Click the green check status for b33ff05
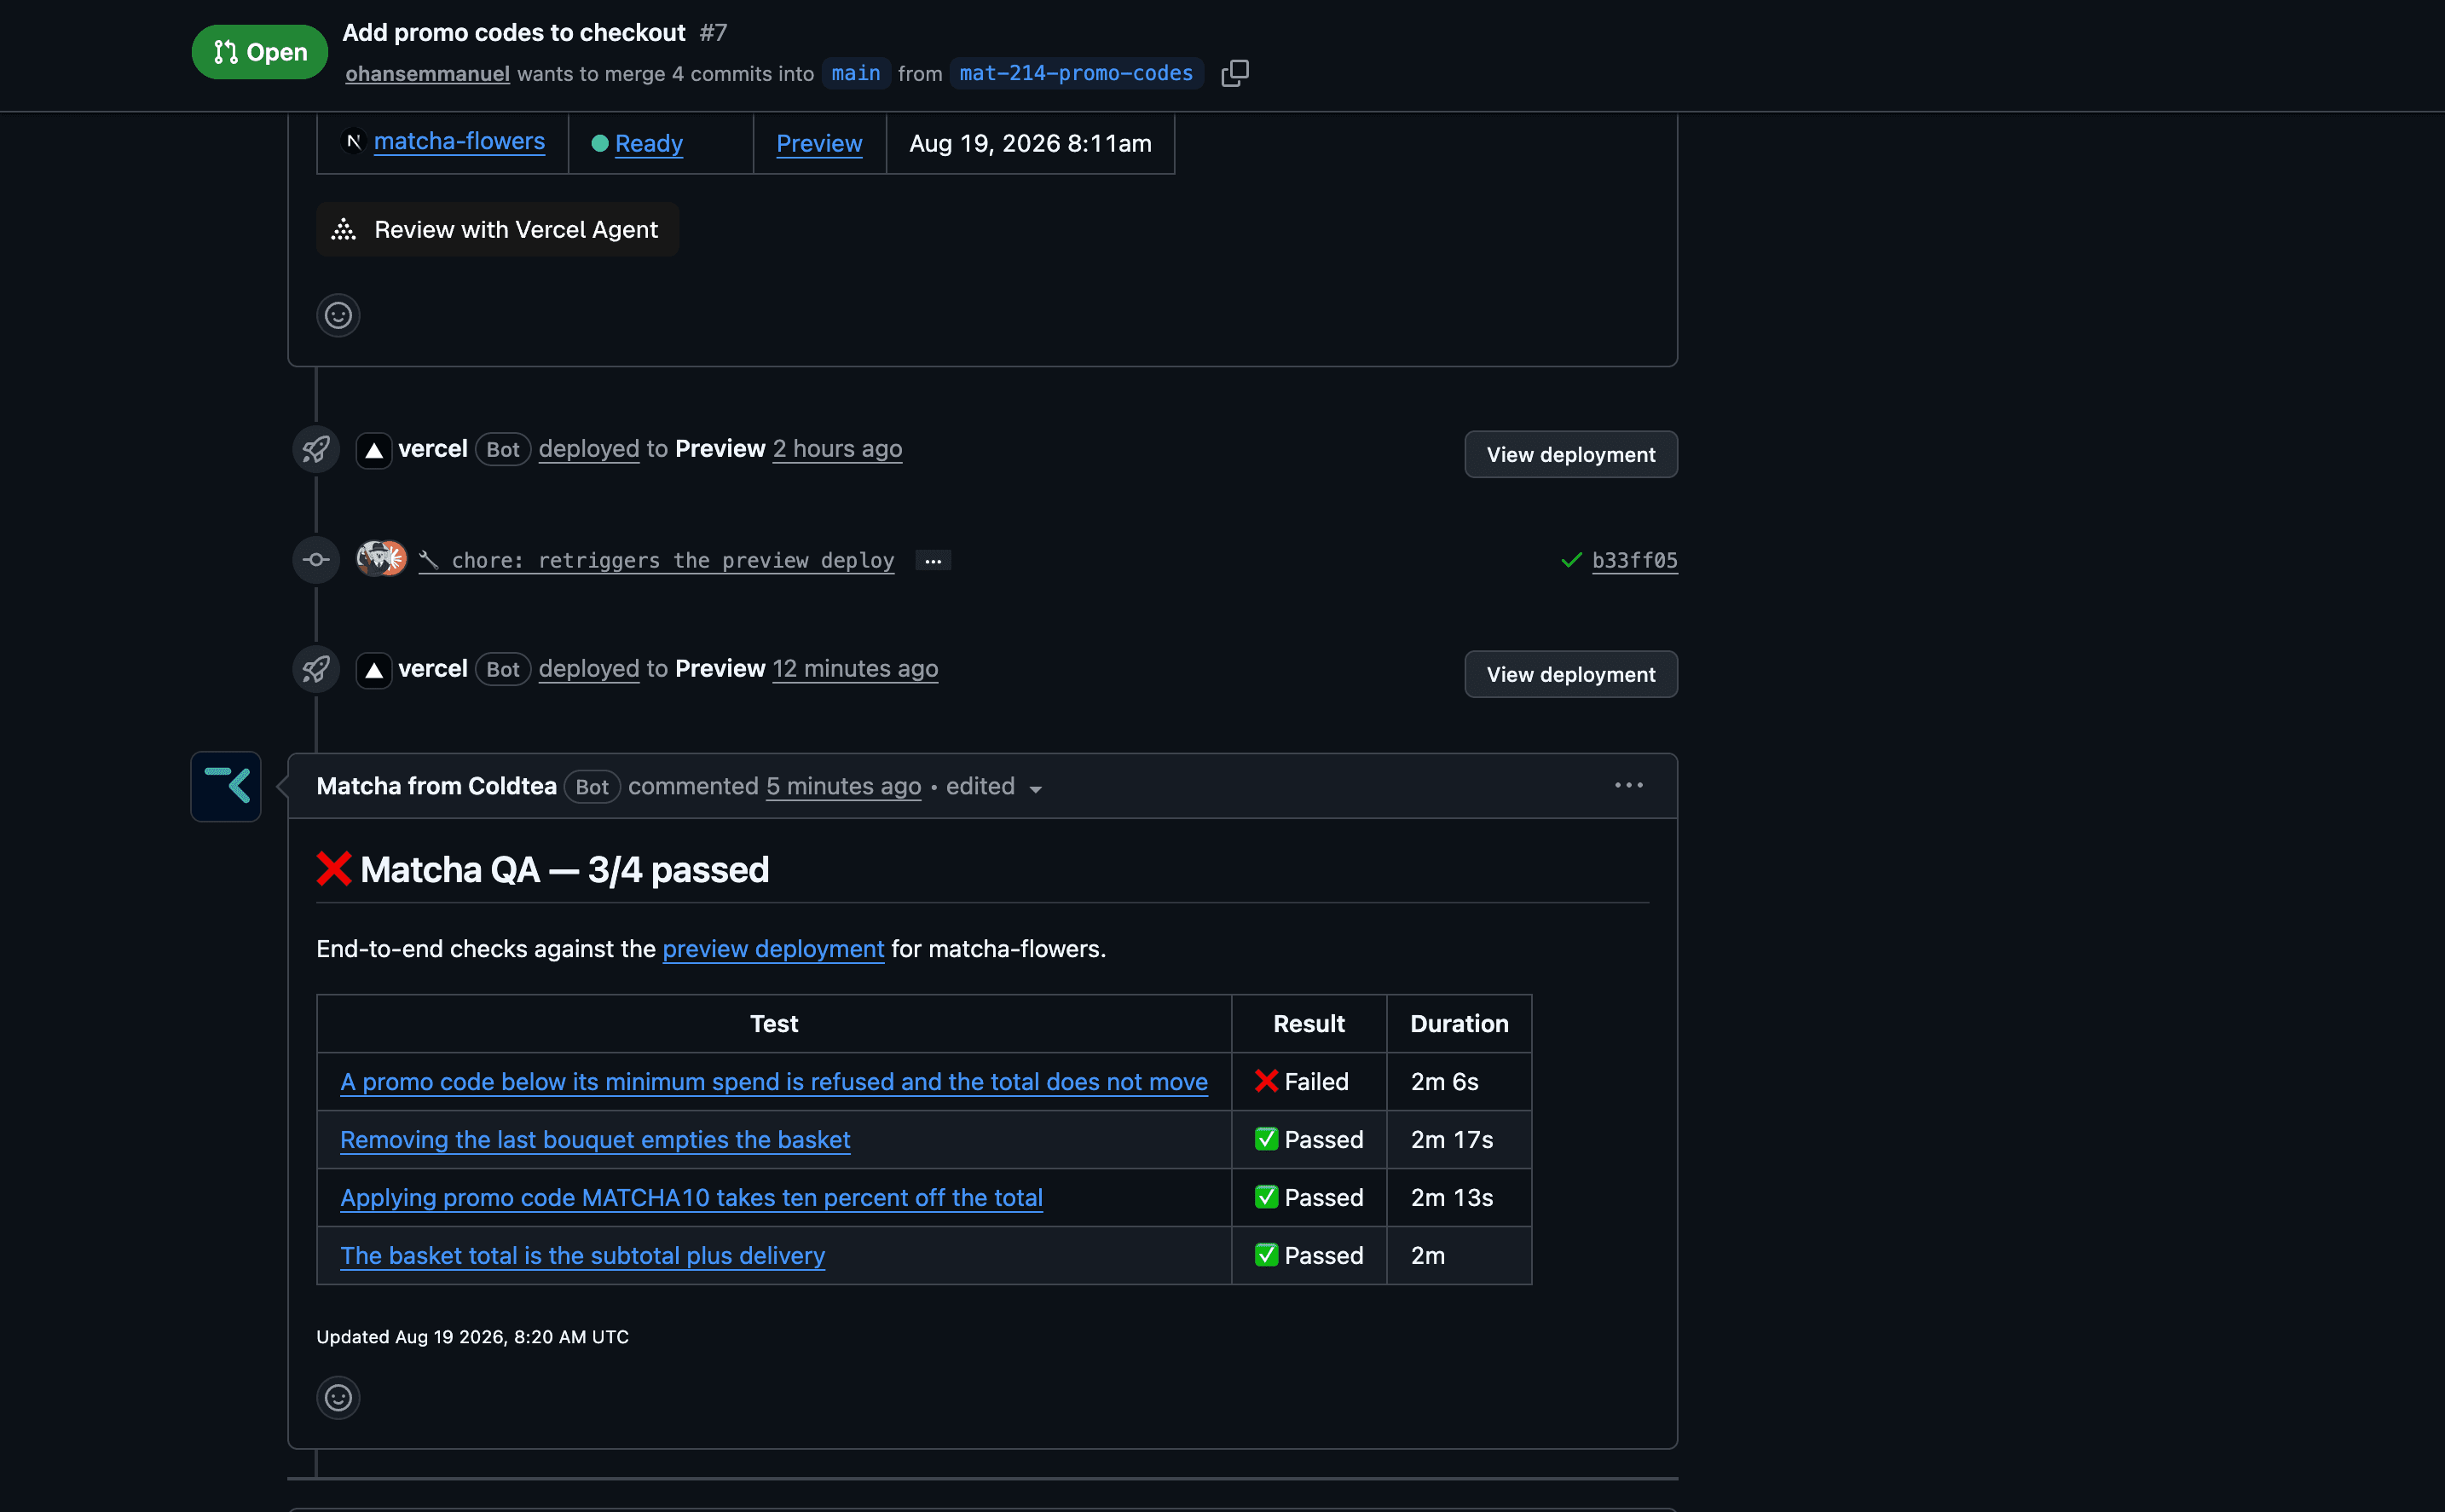Image resolution: width=2445 pixels, height=1512 pixels. pyautogui.click(x=1571, y=560)
